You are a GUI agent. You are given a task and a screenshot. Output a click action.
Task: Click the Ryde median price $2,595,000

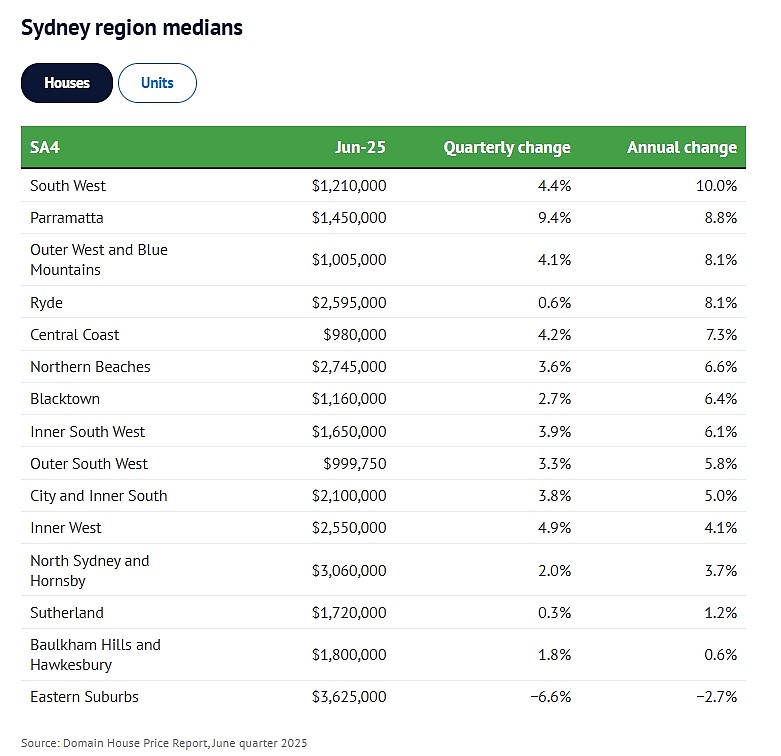coord(349,303)
